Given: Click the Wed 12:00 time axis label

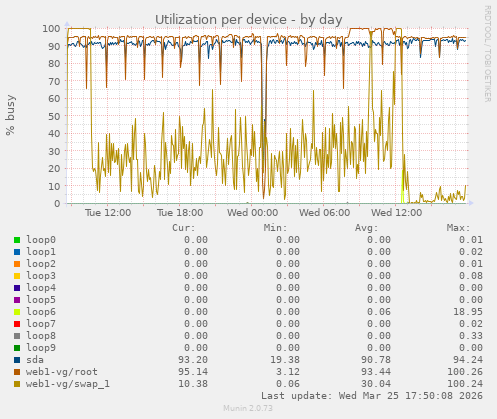Looking at the screenshot, I should pos(397,213).
